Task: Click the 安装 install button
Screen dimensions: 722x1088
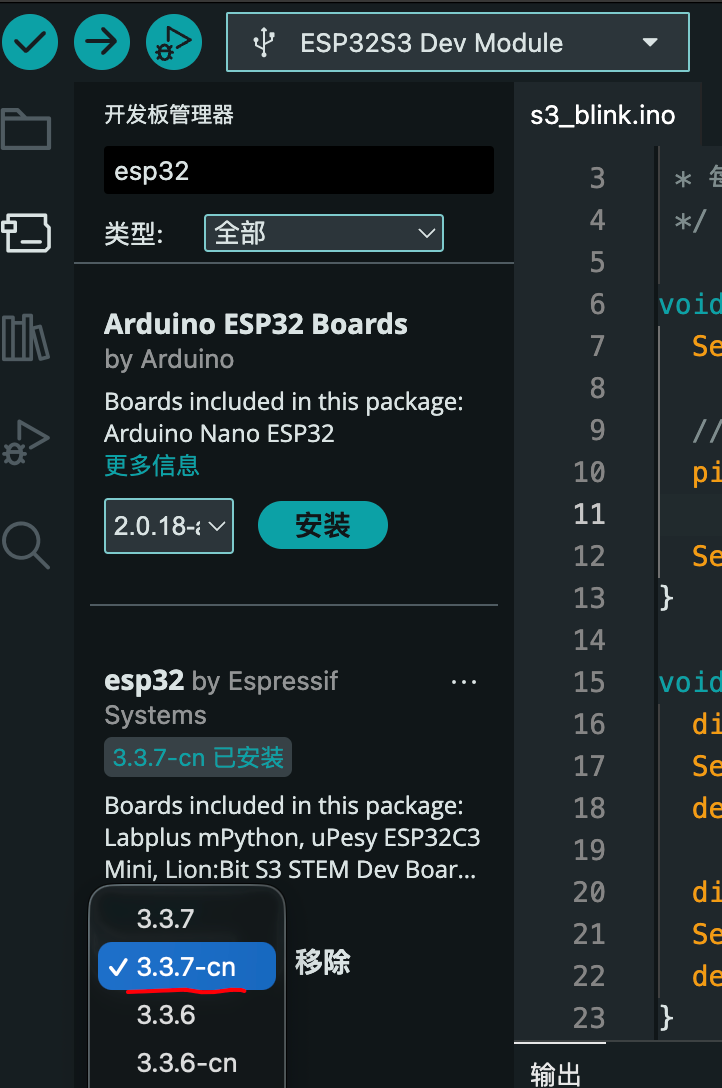Action: click(323, 525)
